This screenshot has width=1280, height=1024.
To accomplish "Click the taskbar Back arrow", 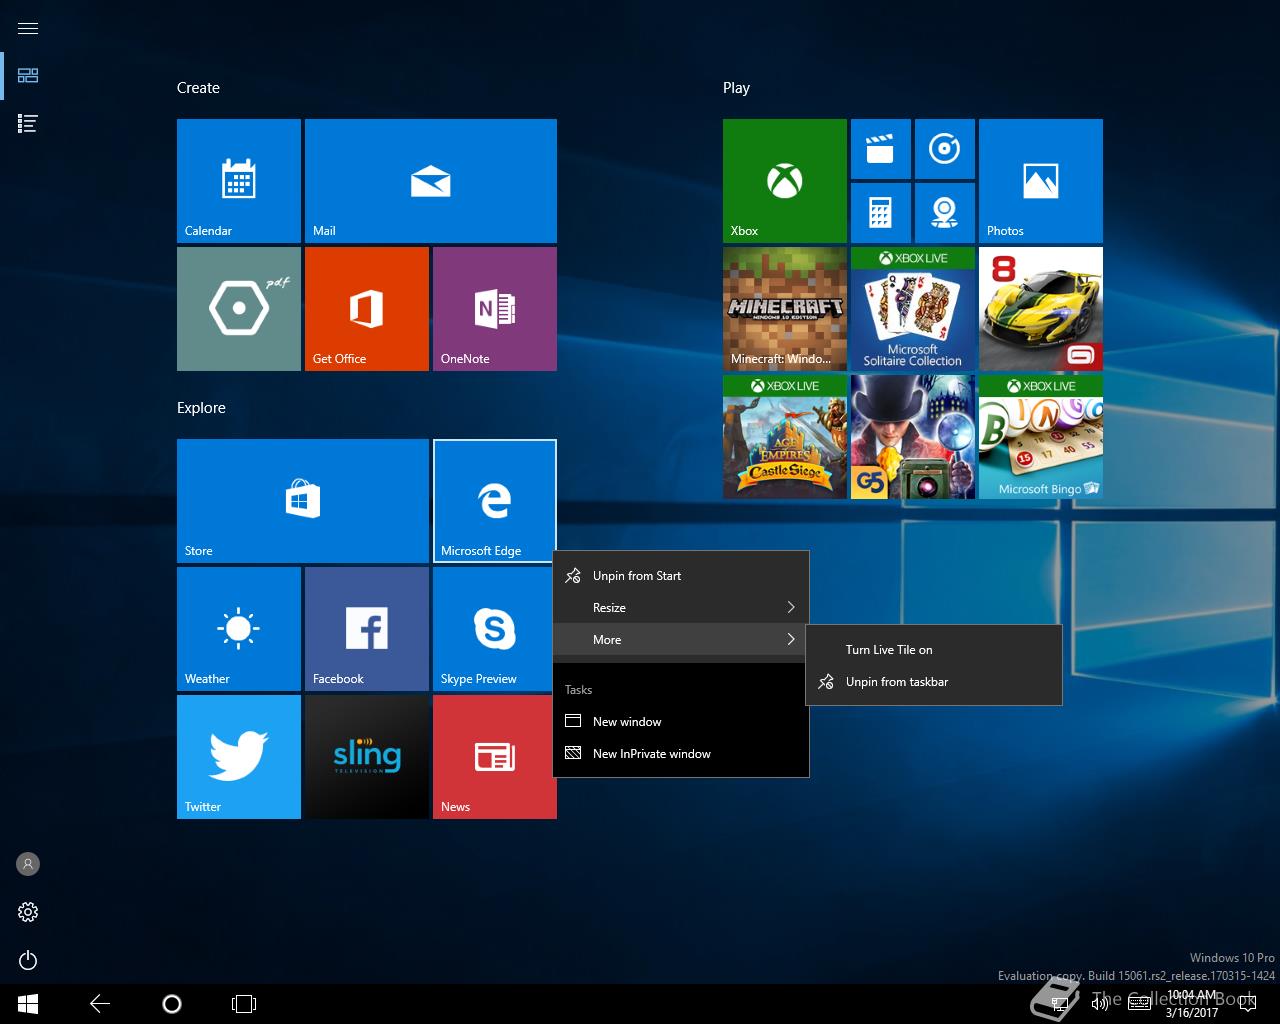I will [100, 1004].
